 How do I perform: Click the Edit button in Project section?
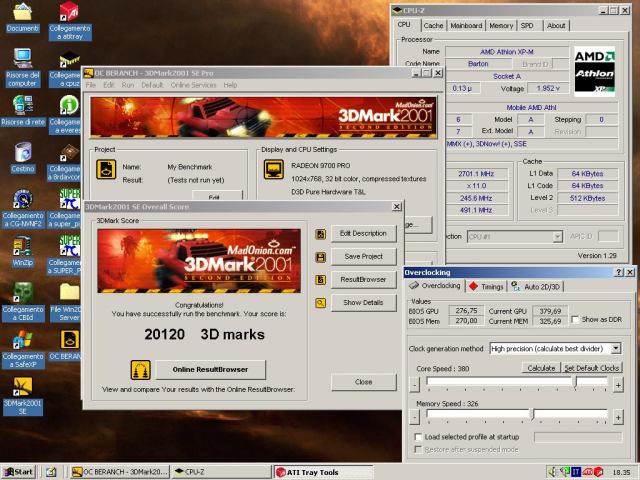(x=217, y=195)
